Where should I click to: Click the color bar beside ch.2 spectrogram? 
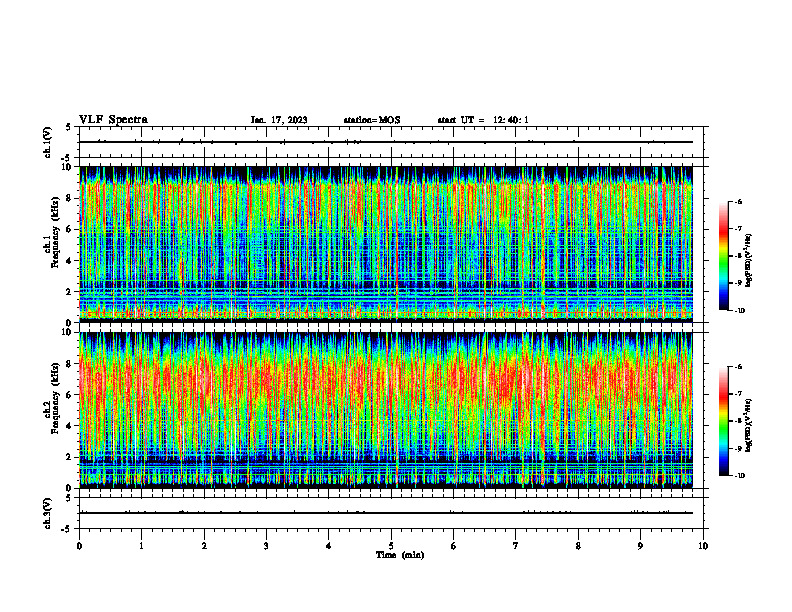pos(723,421)
